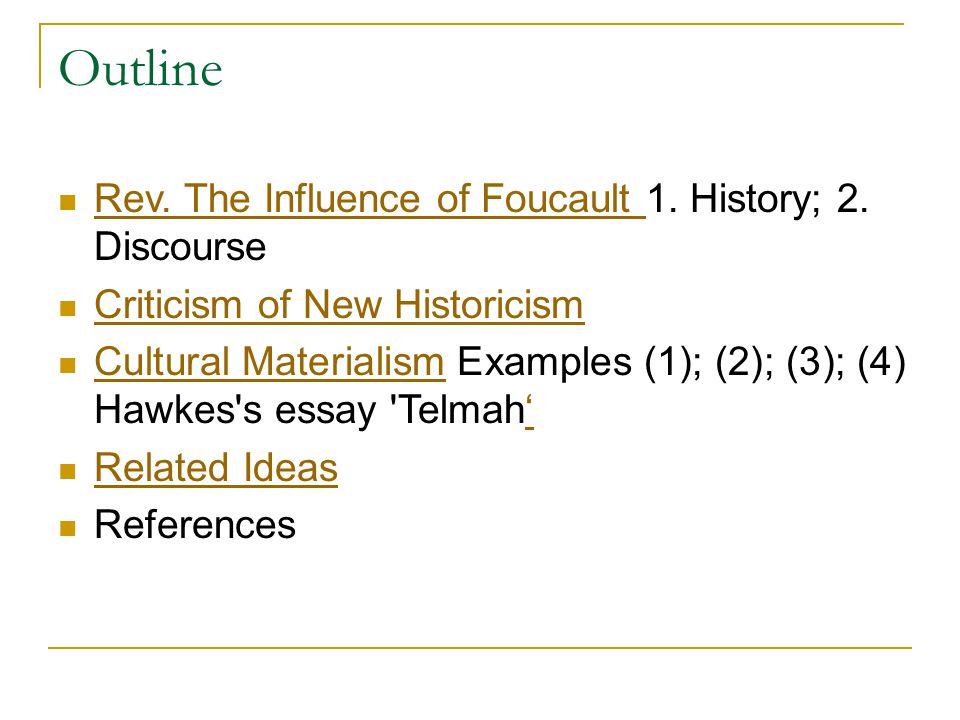Open the Rev. The Influence of Foucault link
This screenshot has width=960, height=720.
coord(369,199)
